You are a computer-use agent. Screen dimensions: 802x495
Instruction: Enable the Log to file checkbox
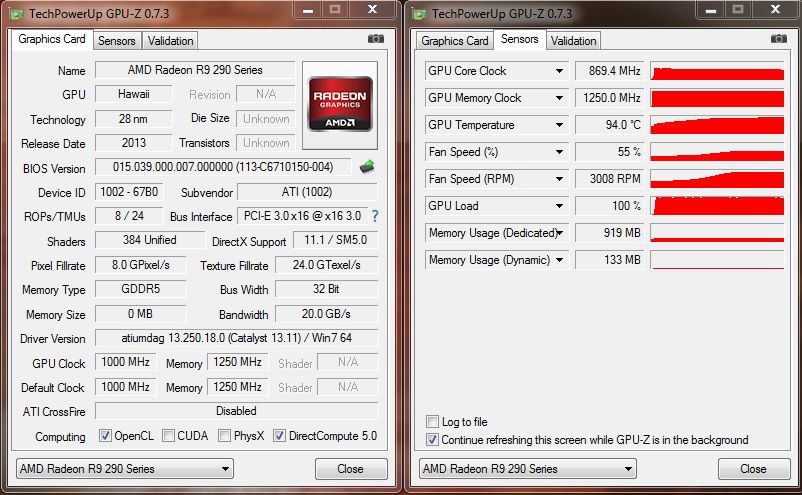(432, 422)
